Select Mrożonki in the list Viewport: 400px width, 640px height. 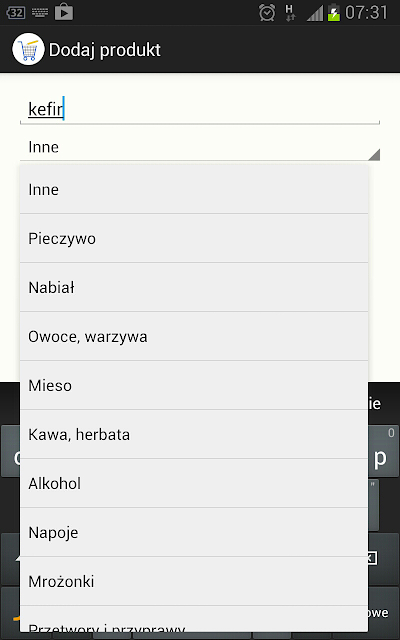[194, 581]
